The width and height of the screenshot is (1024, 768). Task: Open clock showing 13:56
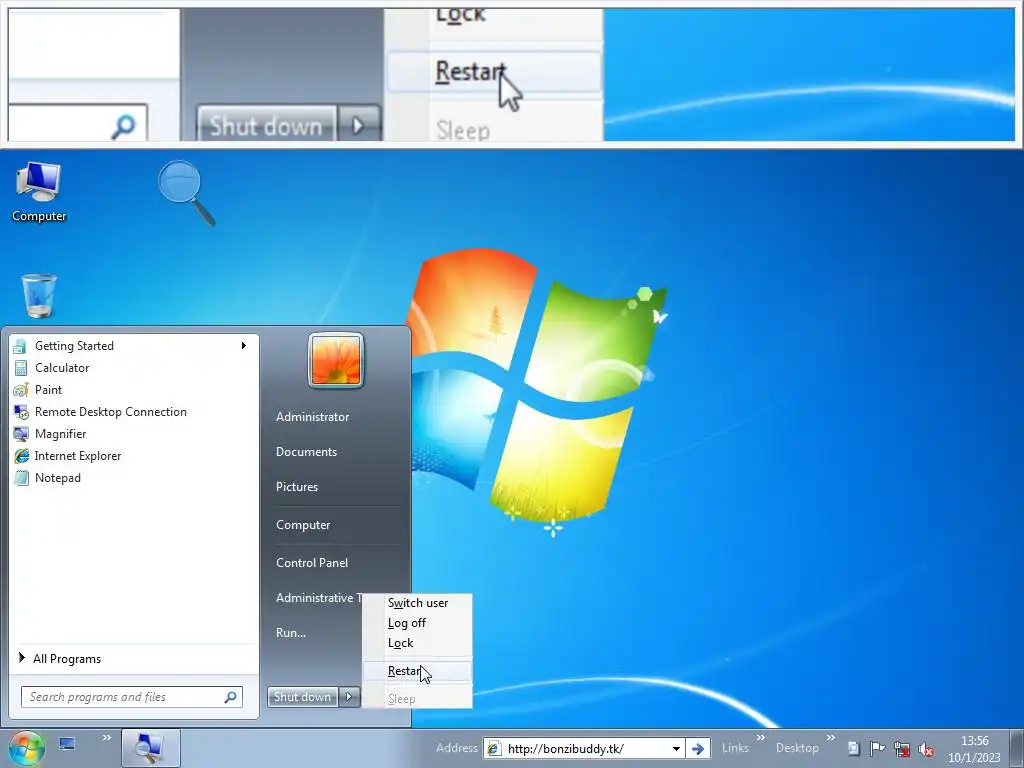pyautogui.click(x=974, y=749)
